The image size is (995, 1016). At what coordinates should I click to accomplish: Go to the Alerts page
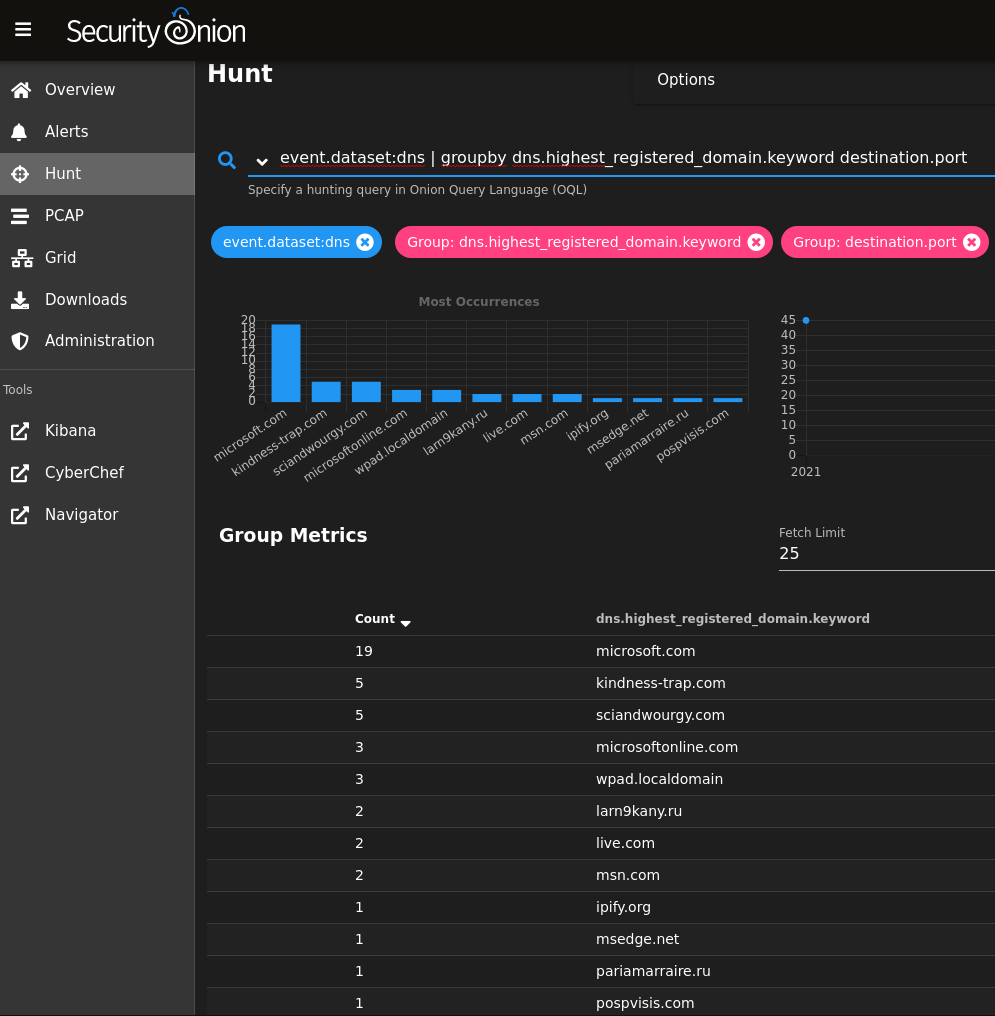click(97, 132)
